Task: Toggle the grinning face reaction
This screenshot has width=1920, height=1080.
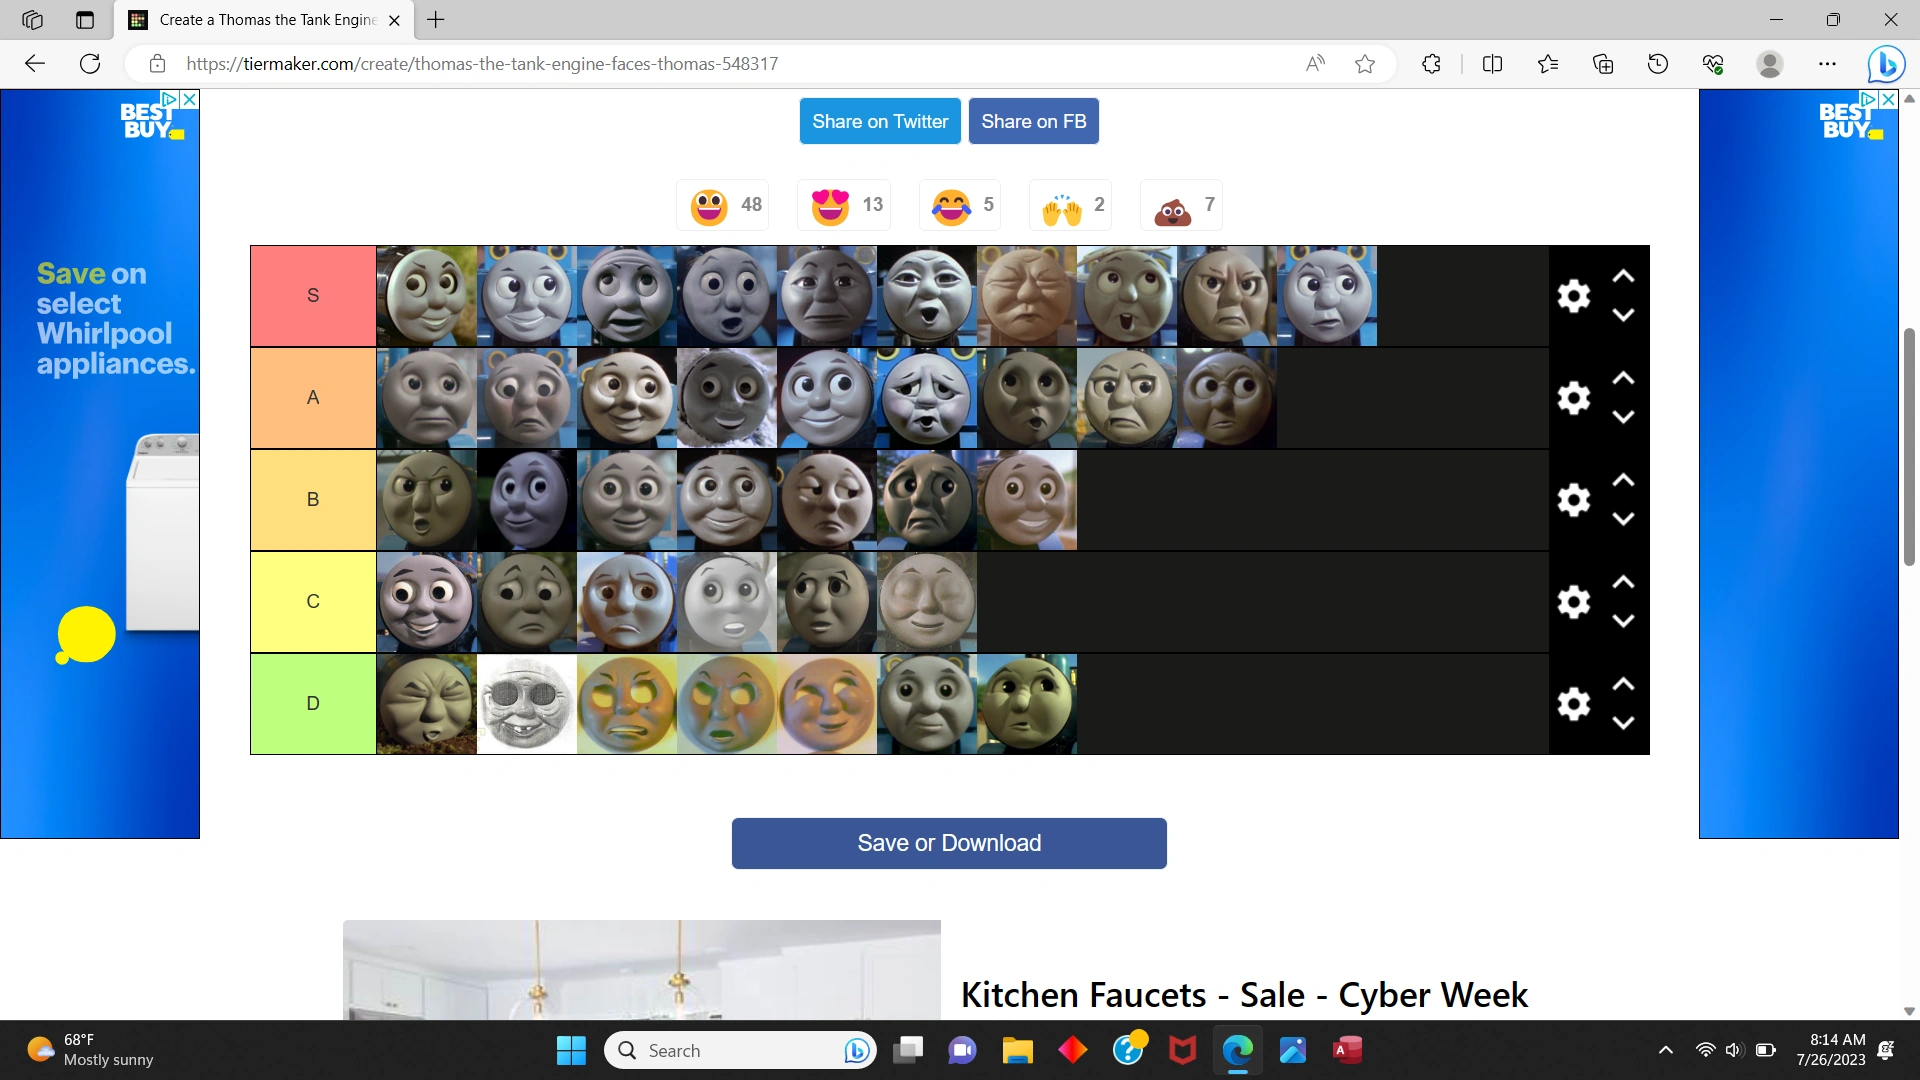Action: (710, 205)
